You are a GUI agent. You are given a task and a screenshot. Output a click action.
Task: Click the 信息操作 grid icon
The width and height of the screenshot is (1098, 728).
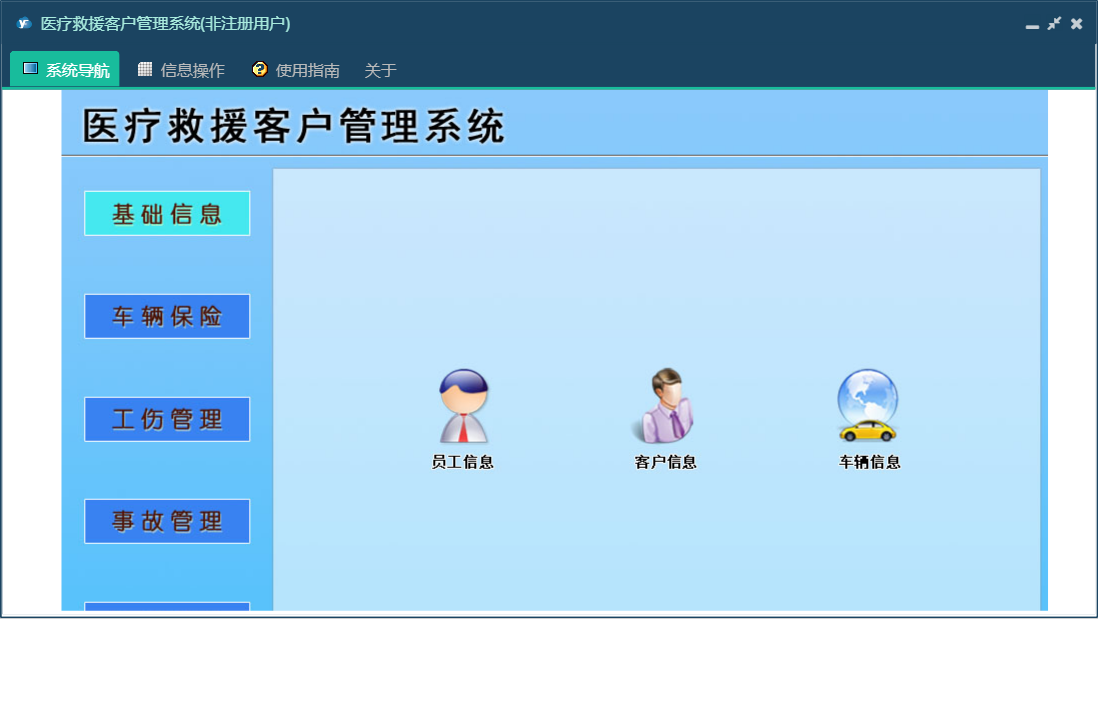(145, 69)
